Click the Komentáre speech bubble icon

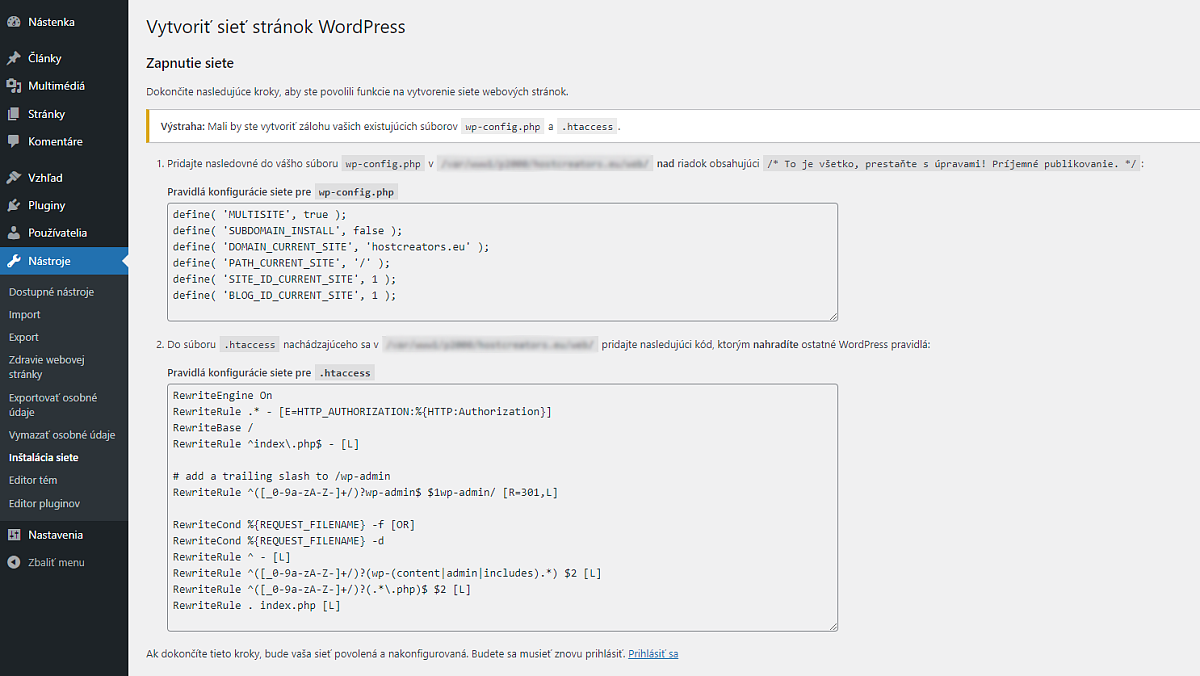(x=14, y=142)
